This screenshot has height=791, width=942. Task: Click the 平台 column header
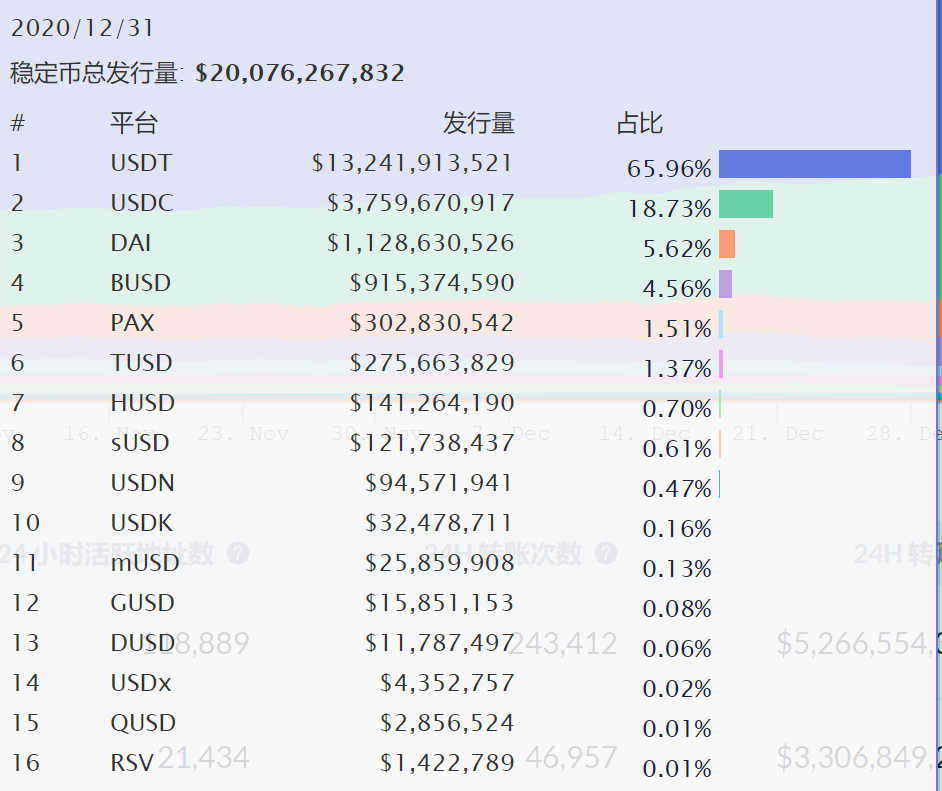134,123
